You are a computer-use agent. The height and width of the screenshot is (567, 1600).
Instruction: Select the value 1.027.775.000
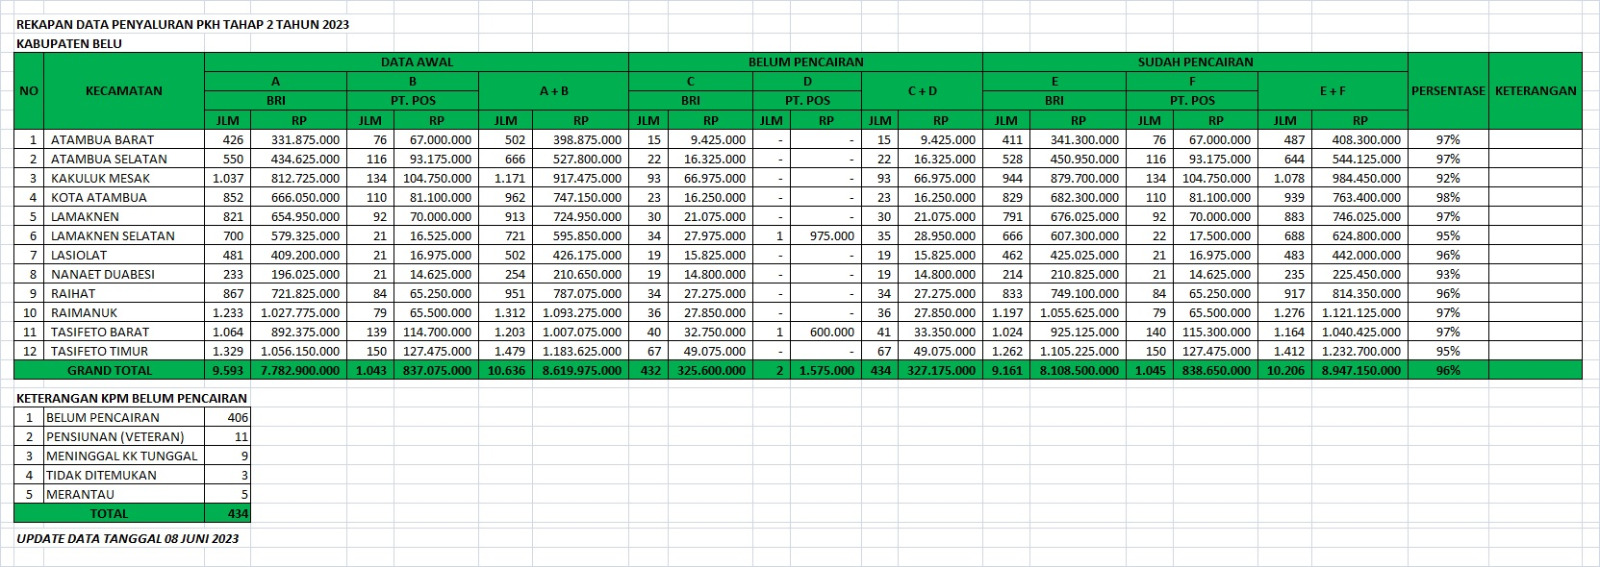(x=300, y=313)
